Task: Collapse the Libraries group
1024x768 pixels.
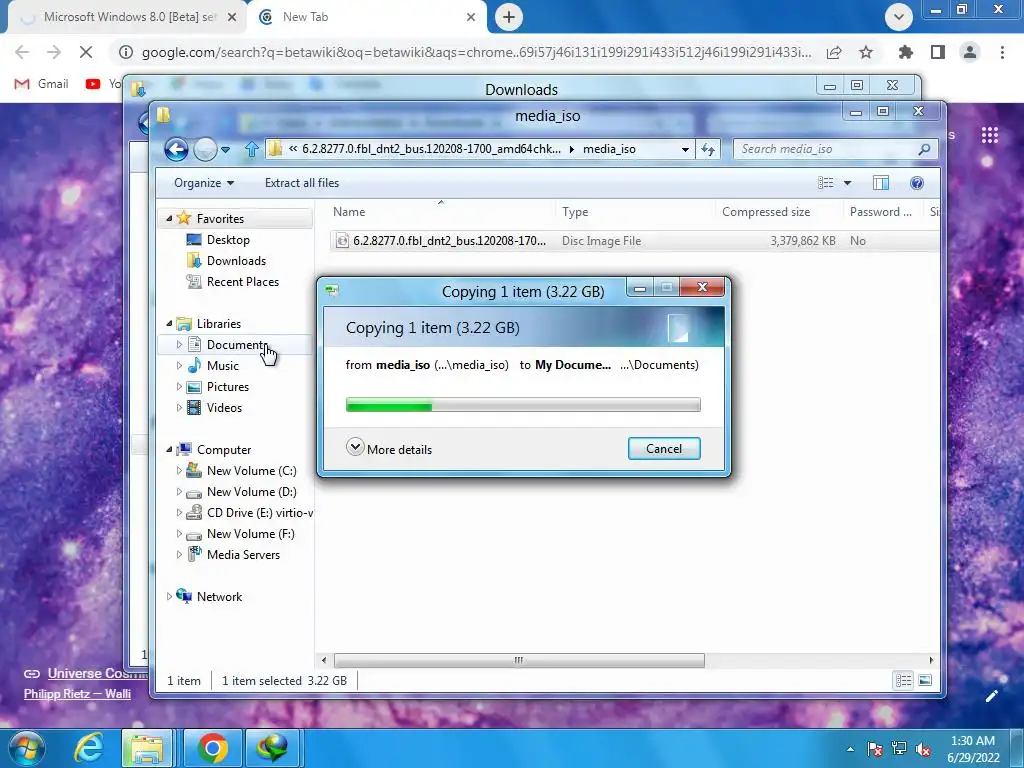Action: click(x=169, y=323)
